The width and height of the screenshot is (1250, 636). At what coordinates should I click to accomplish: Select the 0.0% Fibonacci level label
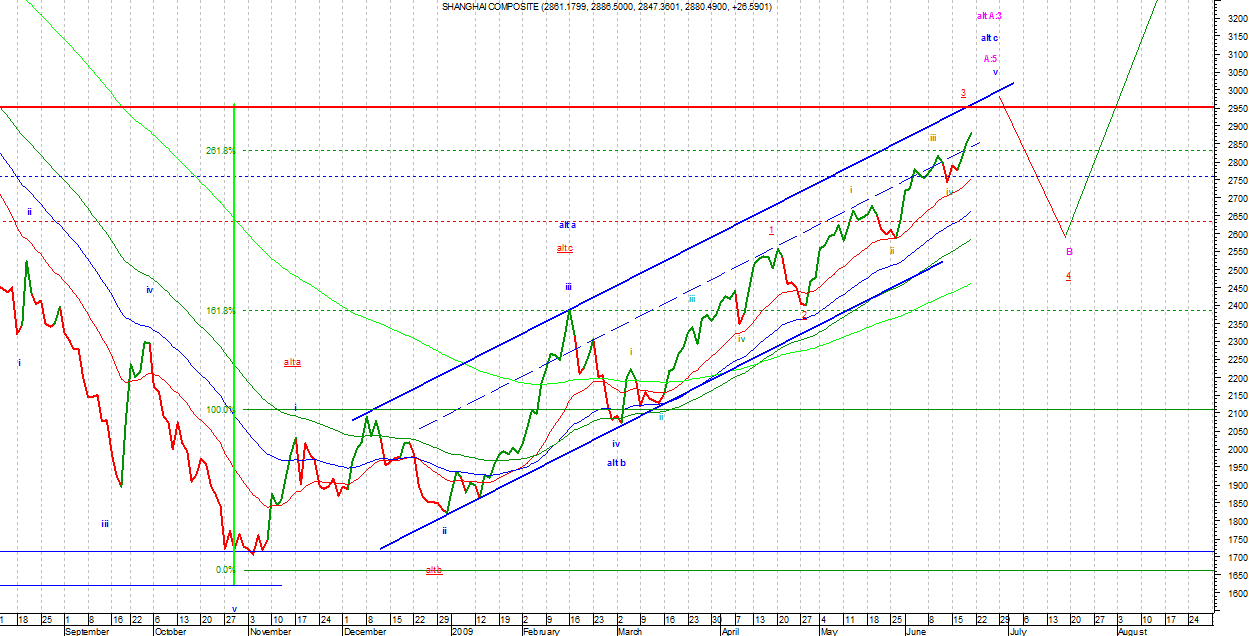coord(225,570)
